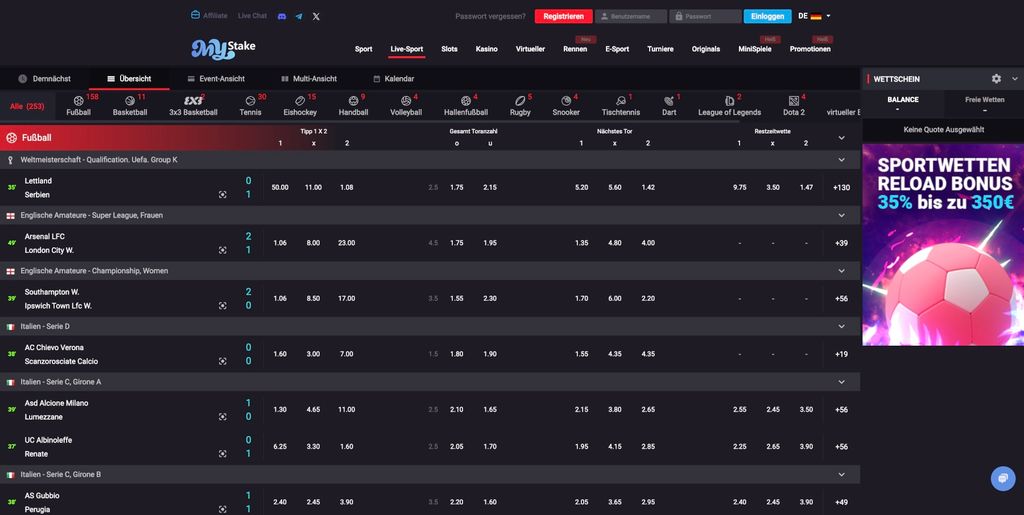This screenshot has height=515, width=1024.
Task: Collapse Englische Amateure Championship Women league
Action: pos(841,271)
